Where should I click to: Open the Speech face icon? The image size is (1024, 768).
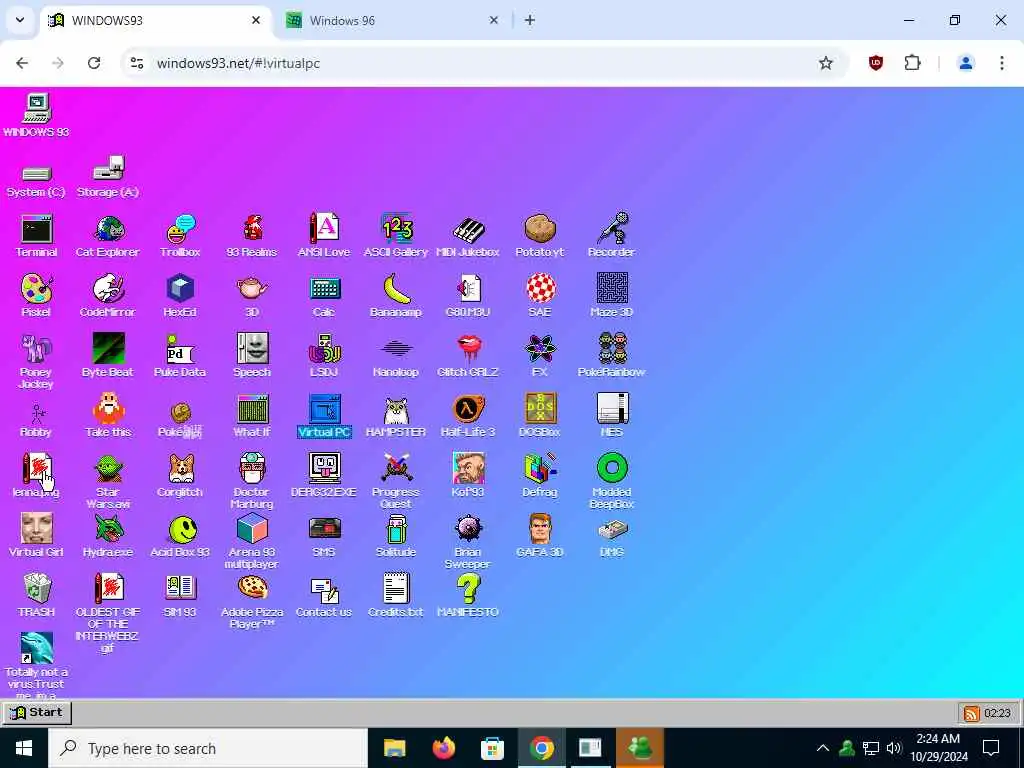[x=252, y=355]
